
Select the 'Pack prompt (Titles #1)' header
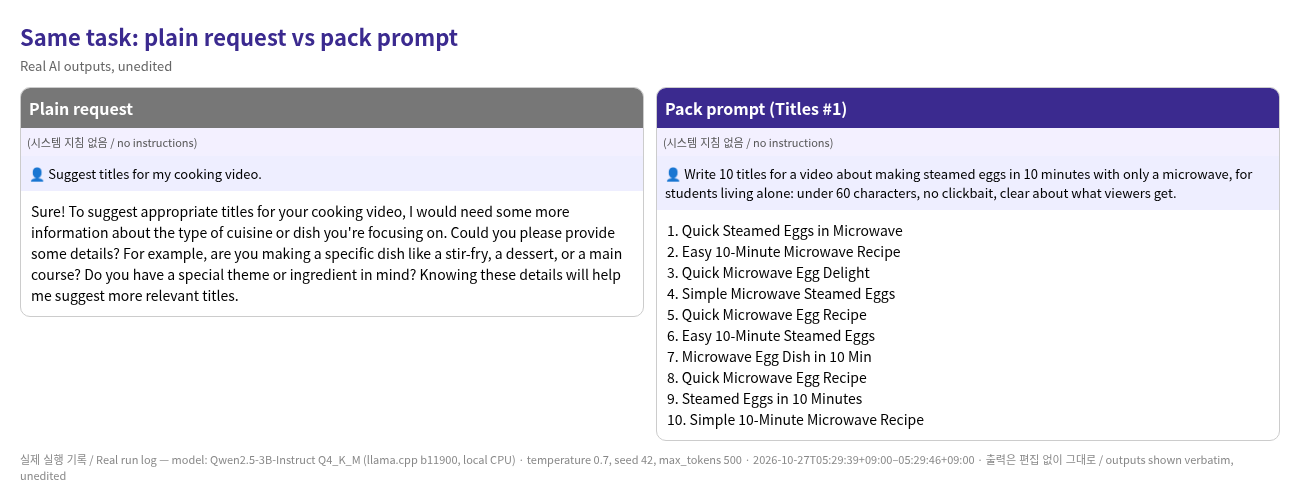coord(968,108)
